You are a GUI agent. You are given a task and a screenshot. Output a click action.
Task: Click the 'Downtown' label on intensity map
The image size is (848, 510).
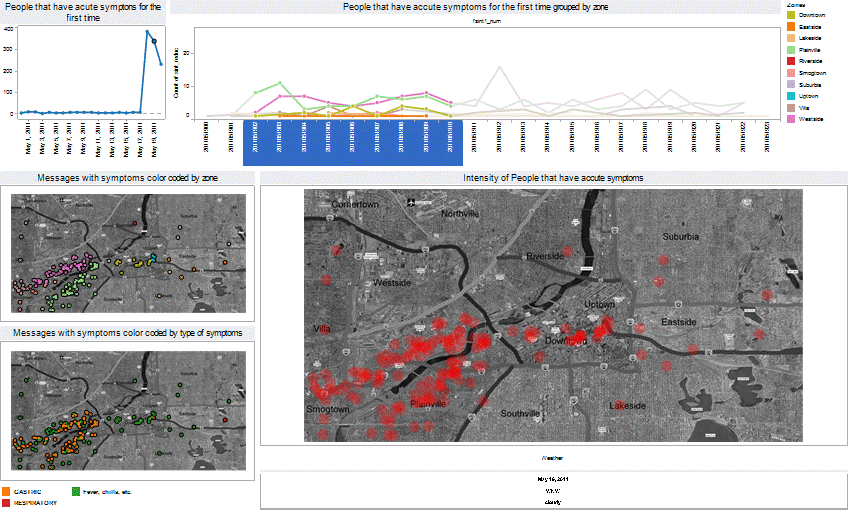(x=566, y=341)
